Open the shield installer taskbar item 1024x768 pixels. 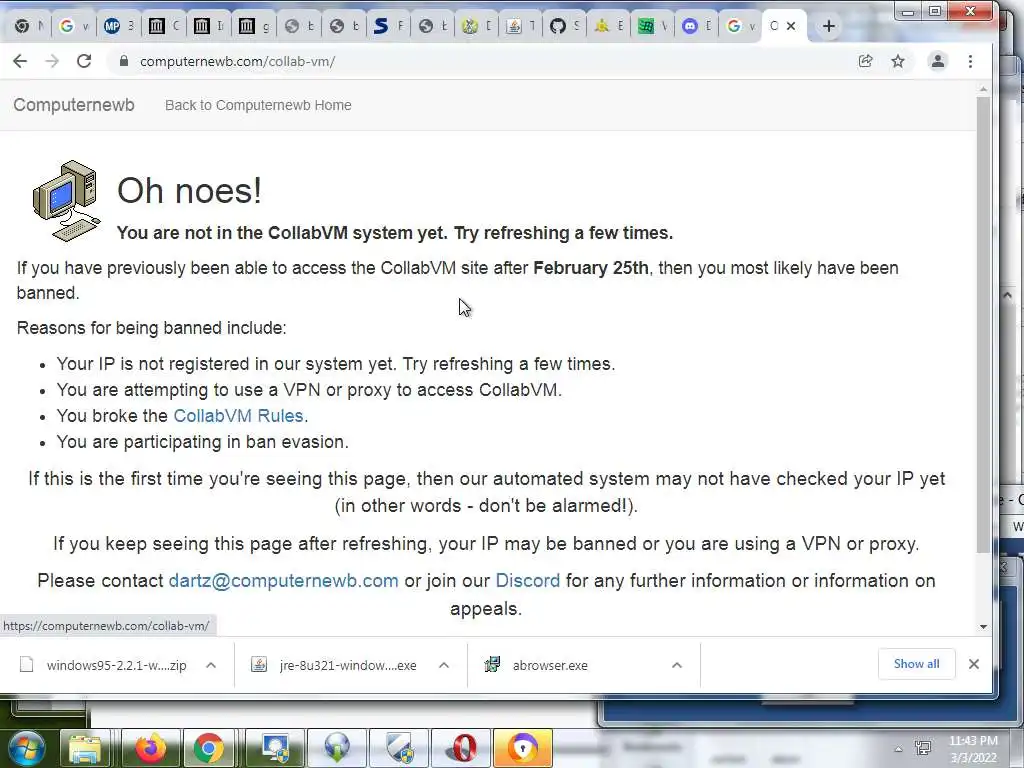399,748
